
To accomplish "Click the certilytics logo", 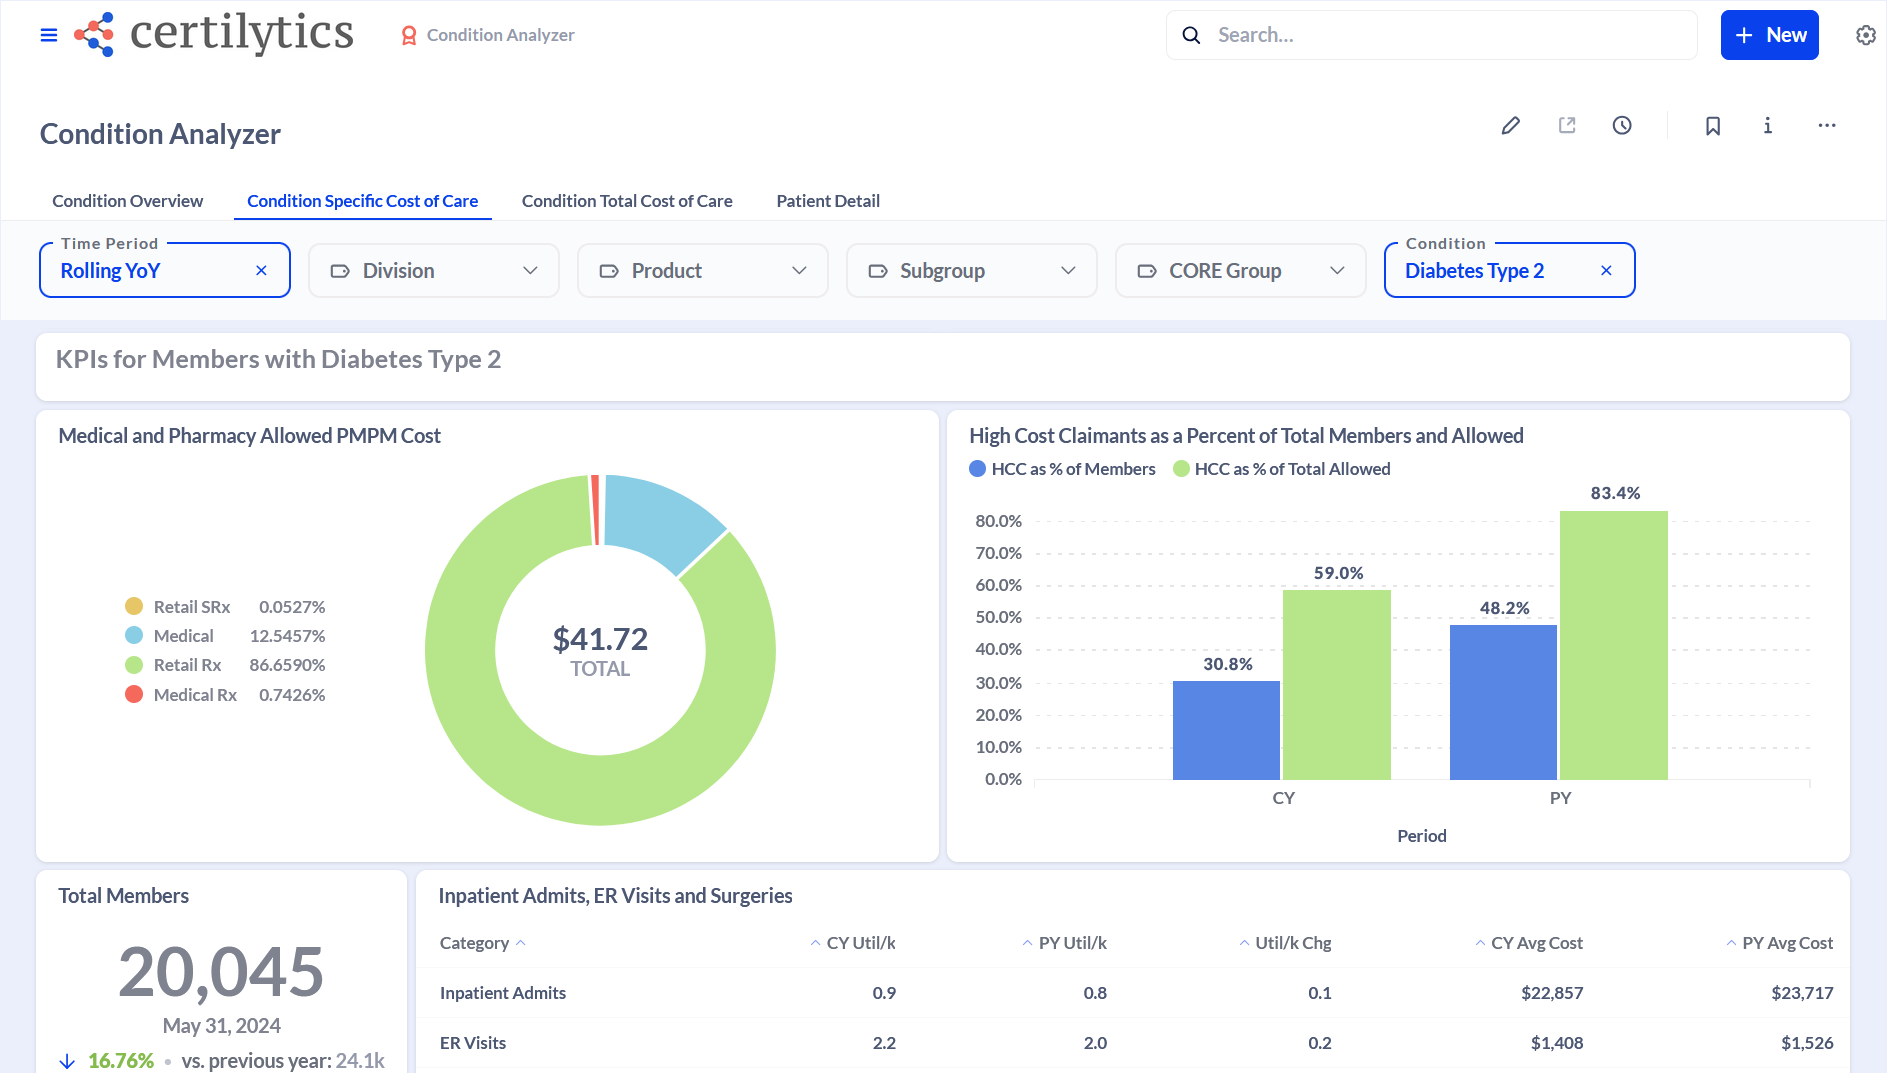I will pyautogui.click(x=212, y=34).
